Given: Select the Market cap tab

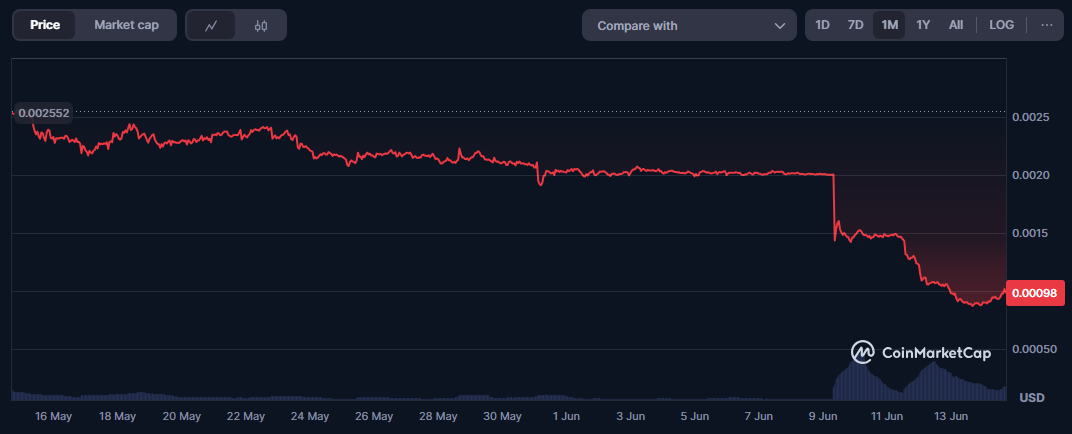Looking at the screenshot, I should 126,25.
